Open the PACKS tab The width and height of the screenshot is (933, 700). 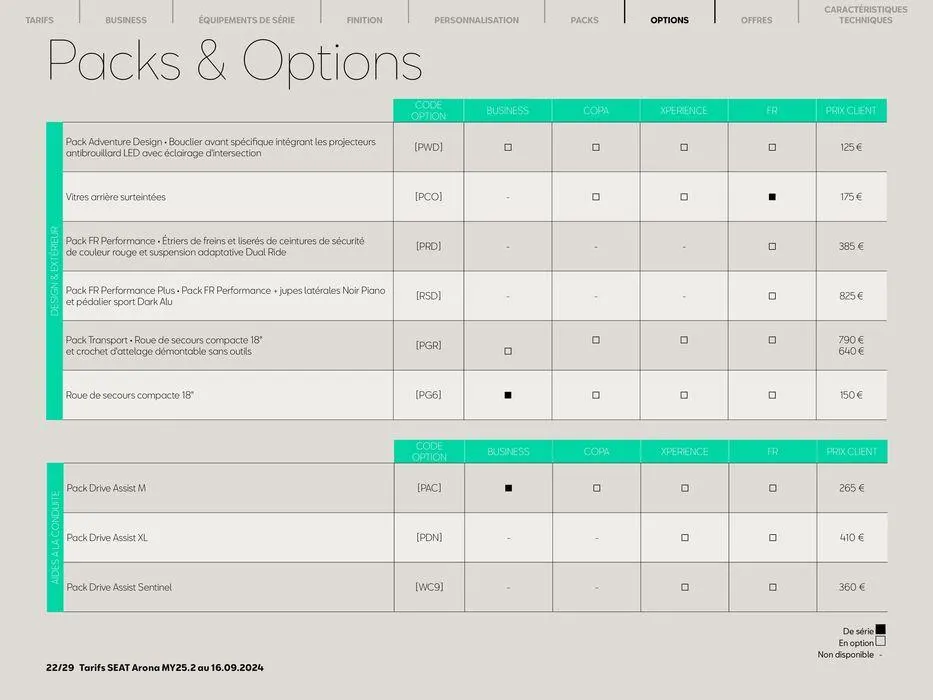pos(584,20)
